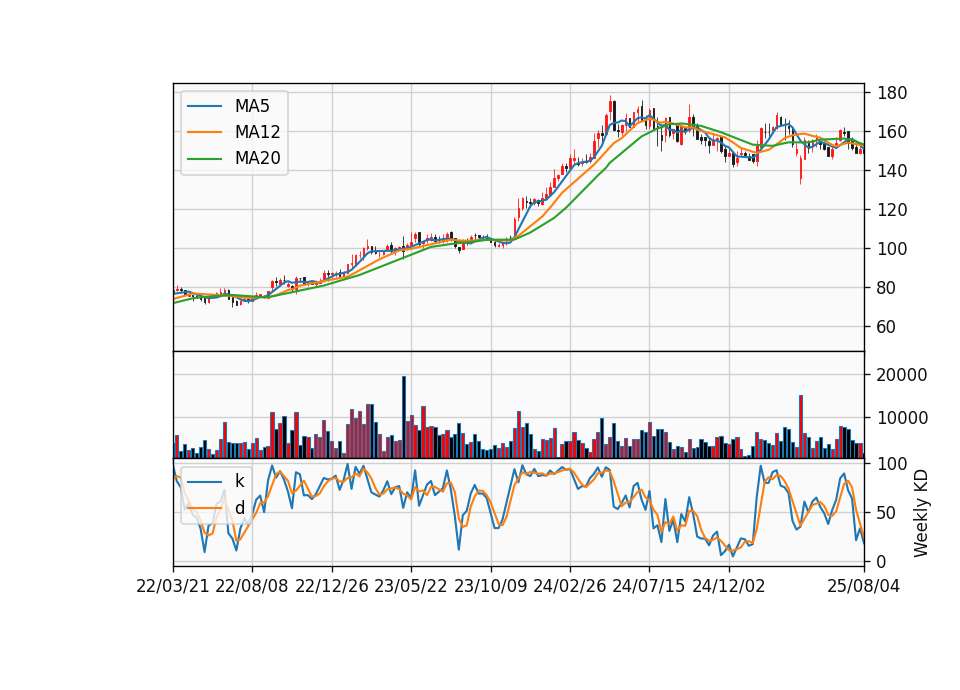The height and width of the screenshot is (690, 960).
Task: Click the 10000 volume axis label
Action: tap(902, 418)
